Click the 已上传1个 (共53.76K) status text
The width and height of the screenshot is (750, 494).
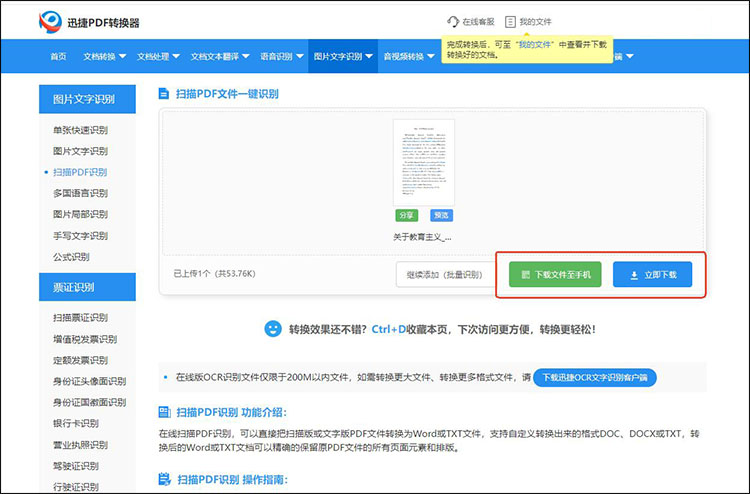(214, 274)
